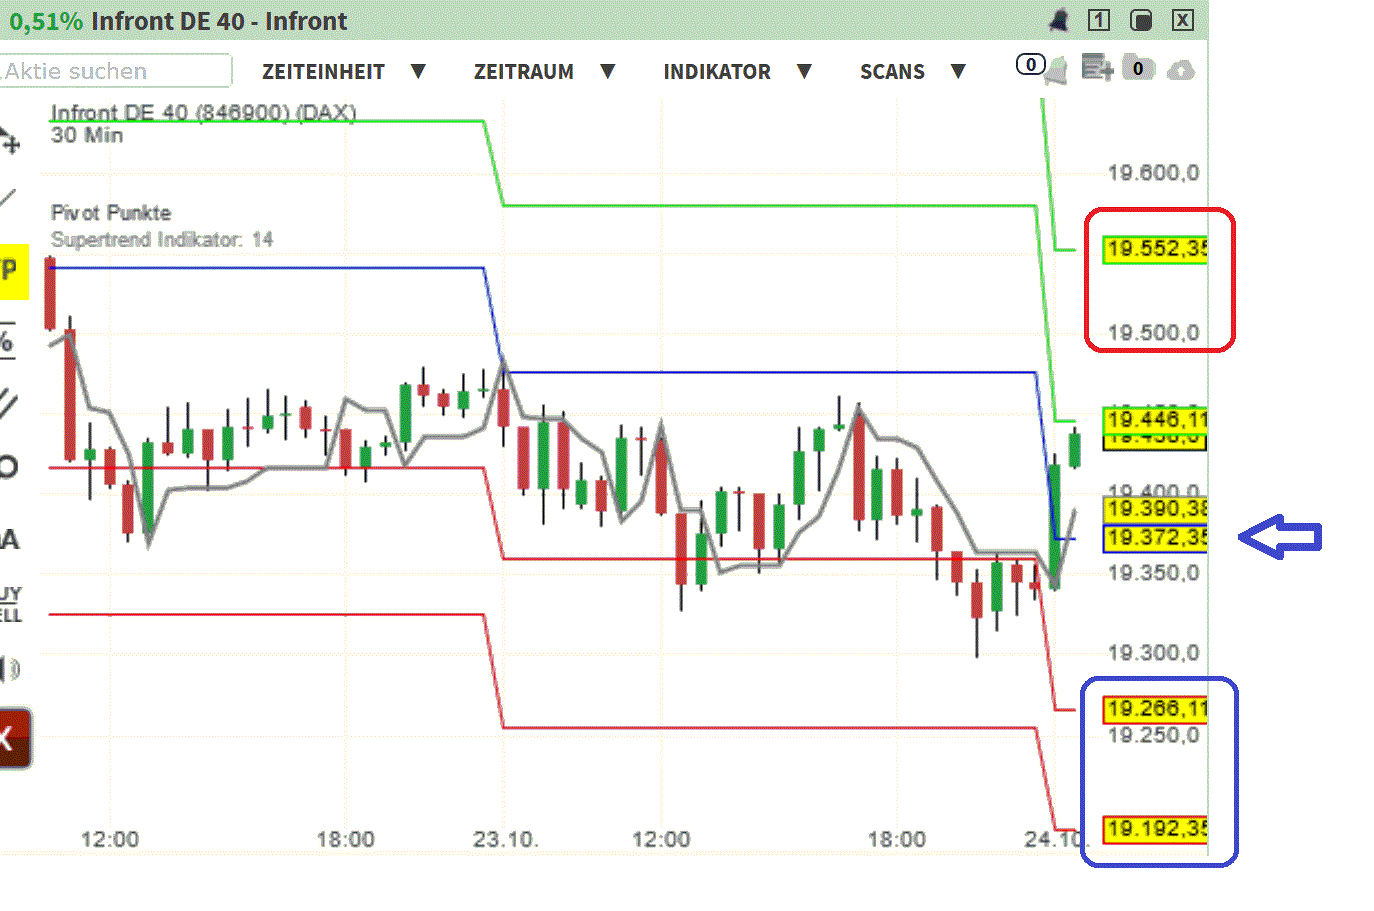Click the 19.600,0 axis value

(1153, 173)
